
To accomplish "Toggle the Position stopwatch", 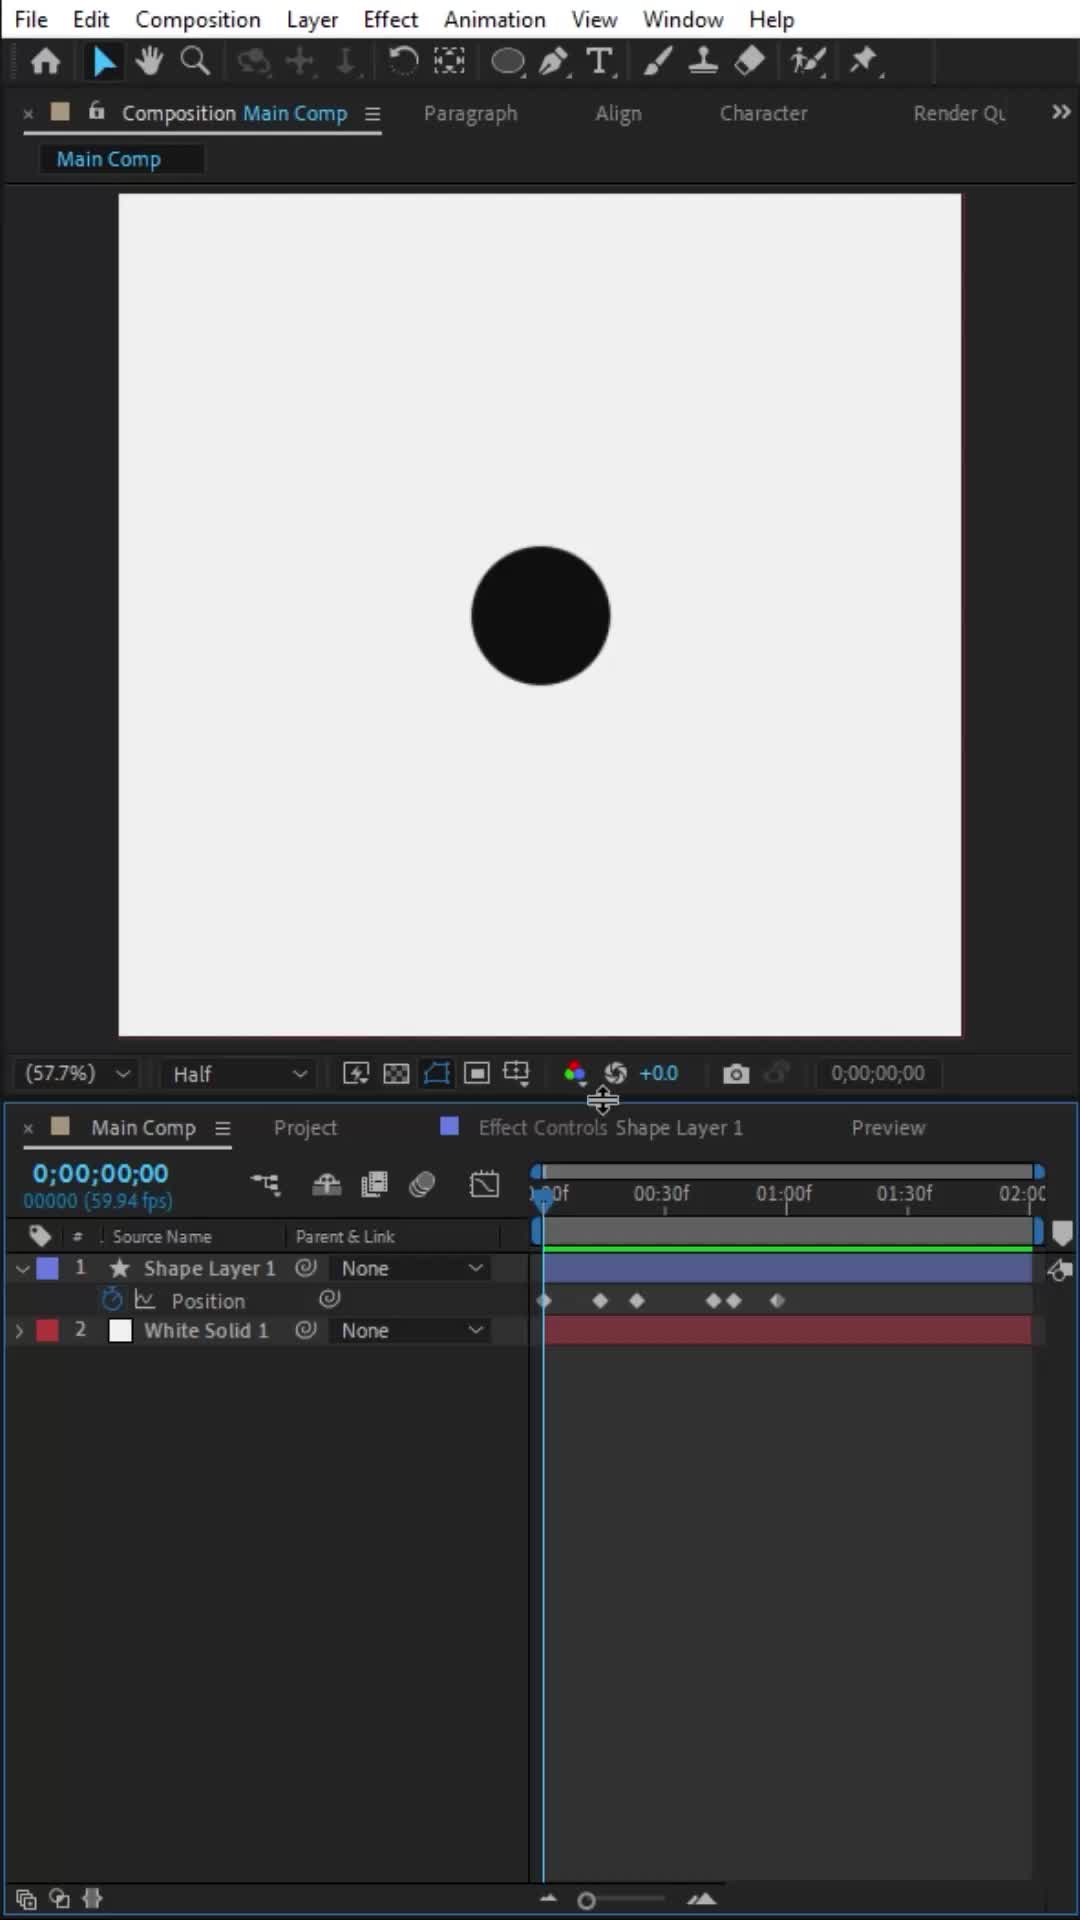I will [x=112, y=1300].
